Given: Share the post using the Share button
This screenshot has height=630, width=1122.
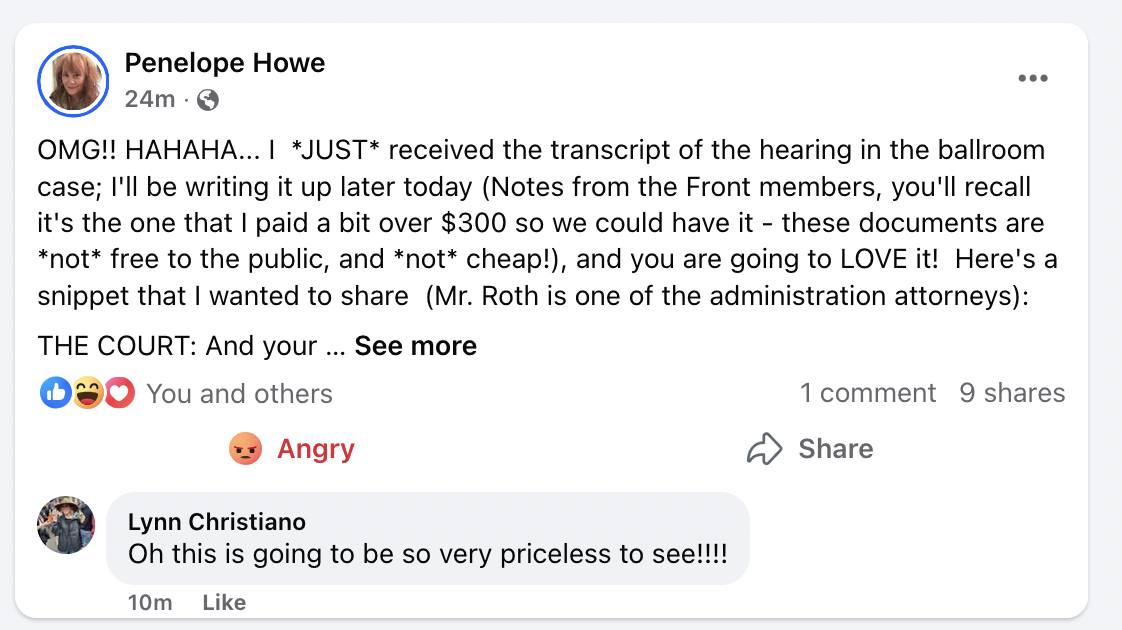Looking at the screenshot, I should click(x=810, y=449).
